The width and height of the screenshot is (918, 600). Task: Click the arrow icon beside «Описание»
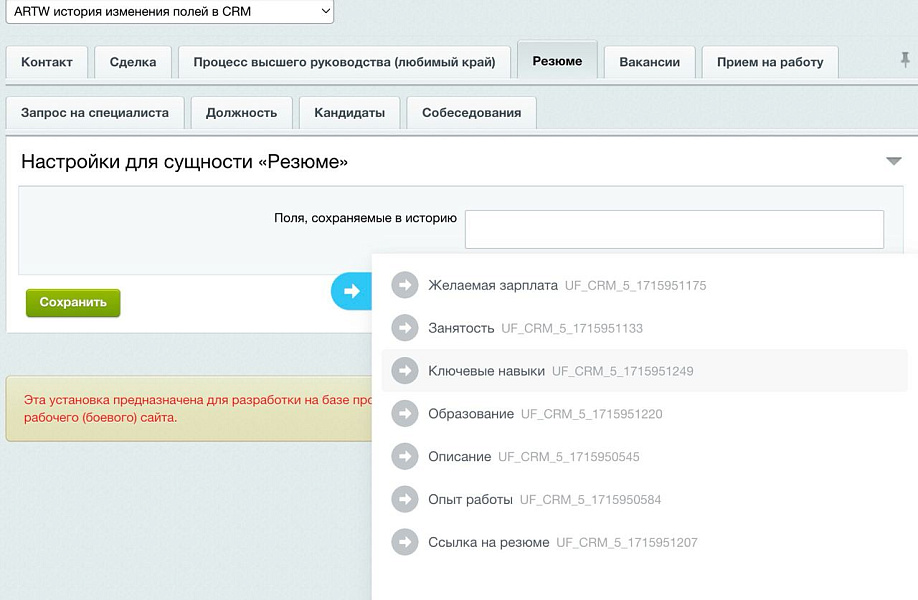404,456
